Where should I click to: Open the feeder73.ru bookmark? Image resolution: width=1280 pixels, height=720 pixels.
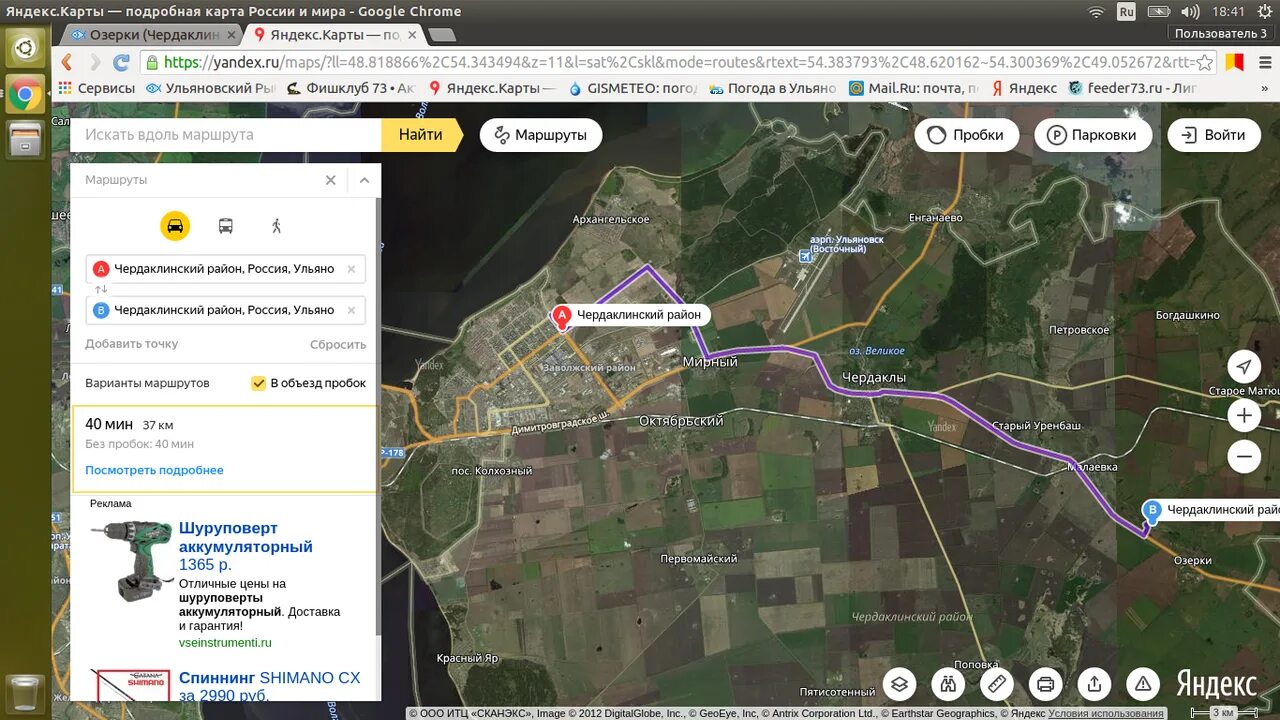pyautogui.click(x=1132, y=88)
